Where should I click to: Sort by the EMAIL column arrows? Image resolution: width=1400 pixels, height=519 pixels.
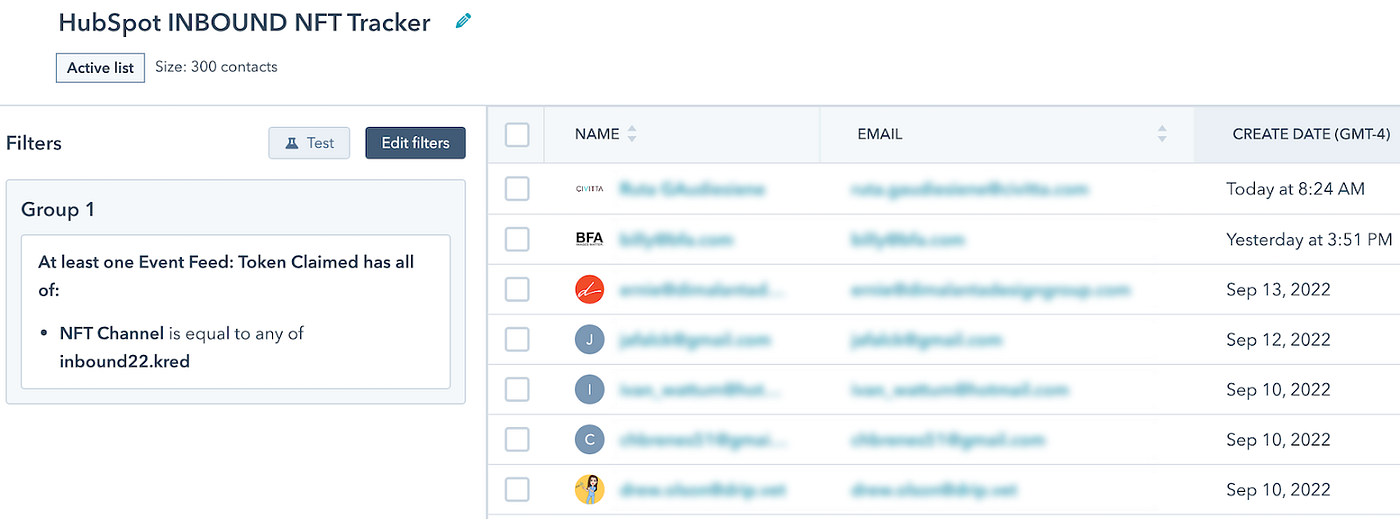[x=1162, y=134]
